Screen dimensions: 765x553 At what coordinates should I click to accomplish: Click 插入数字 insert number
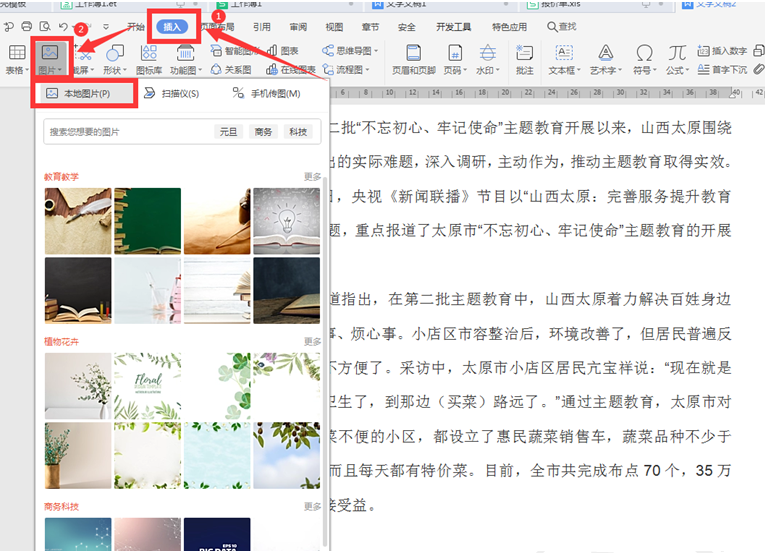pyautogui.click(x=722, y=51)
